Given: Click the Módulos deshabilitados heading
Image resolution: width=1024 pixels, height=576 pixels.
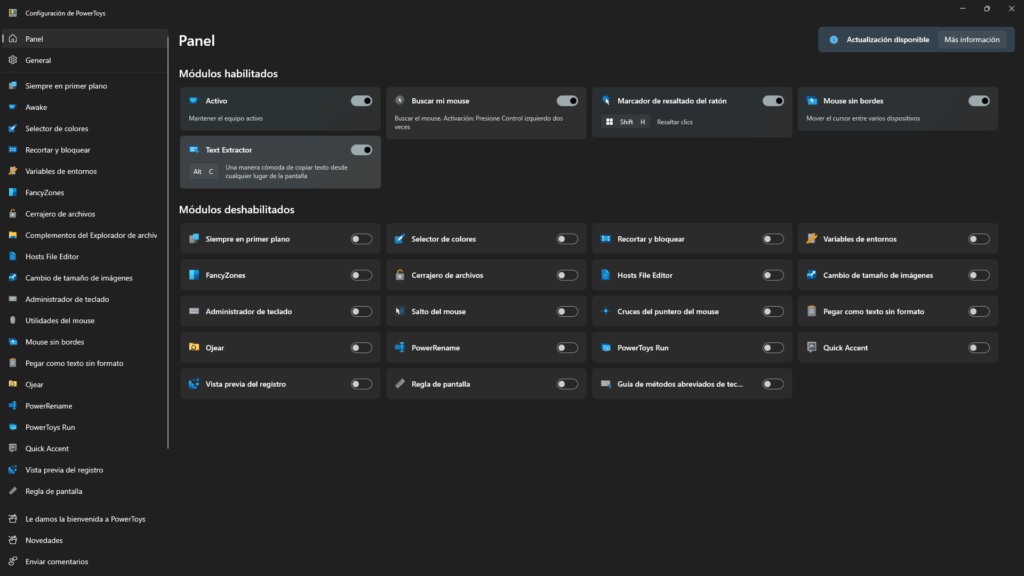Looking at the screenshot, I should [x=236, y=210].
